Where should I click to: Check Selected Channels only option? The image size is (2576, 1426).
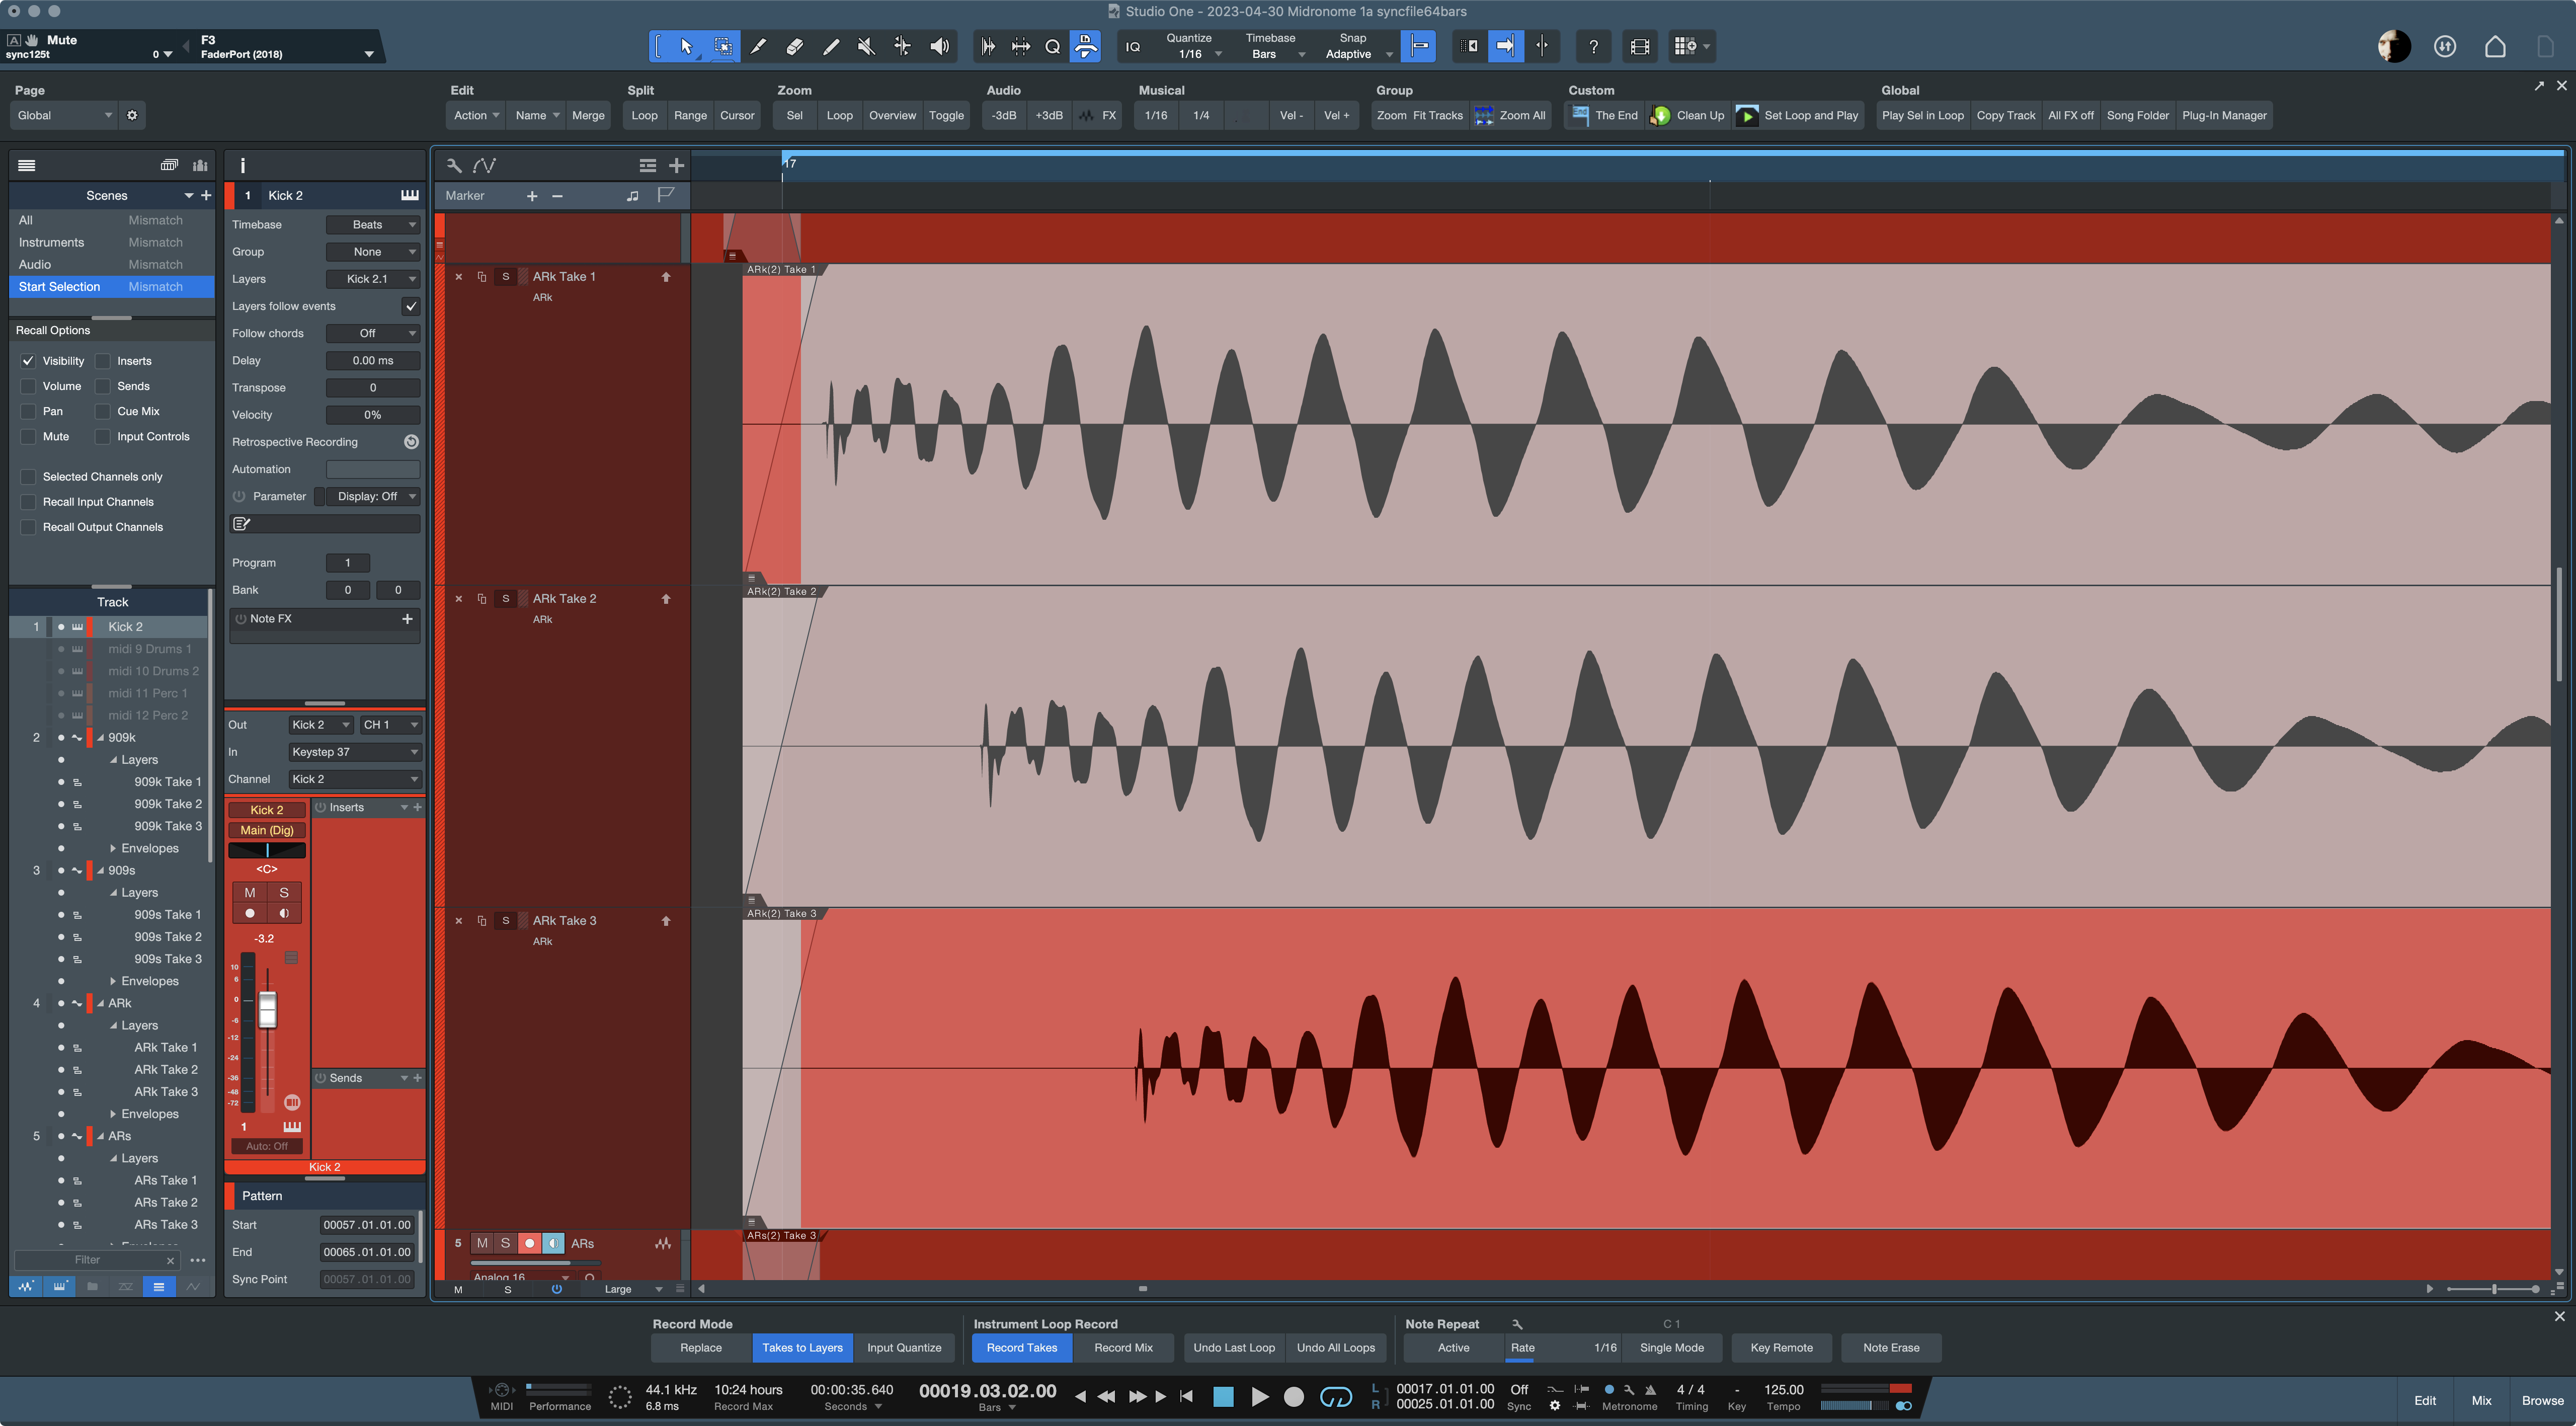28,477
